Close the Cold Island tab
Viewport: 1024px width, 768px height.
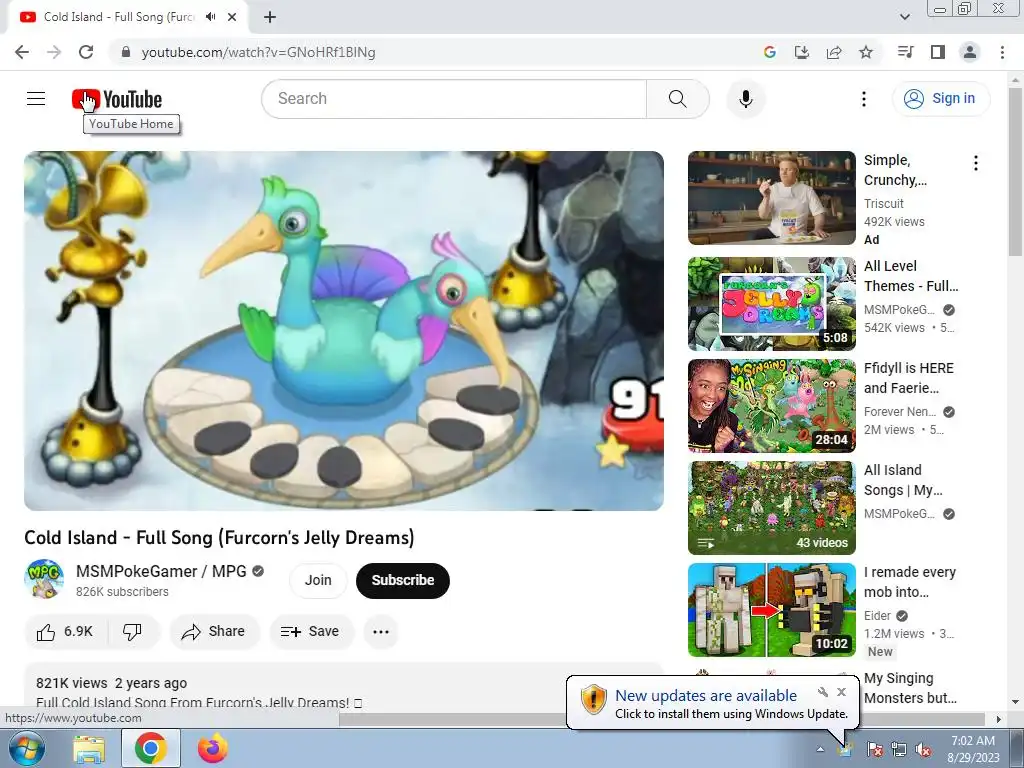[x=232, y=17]
